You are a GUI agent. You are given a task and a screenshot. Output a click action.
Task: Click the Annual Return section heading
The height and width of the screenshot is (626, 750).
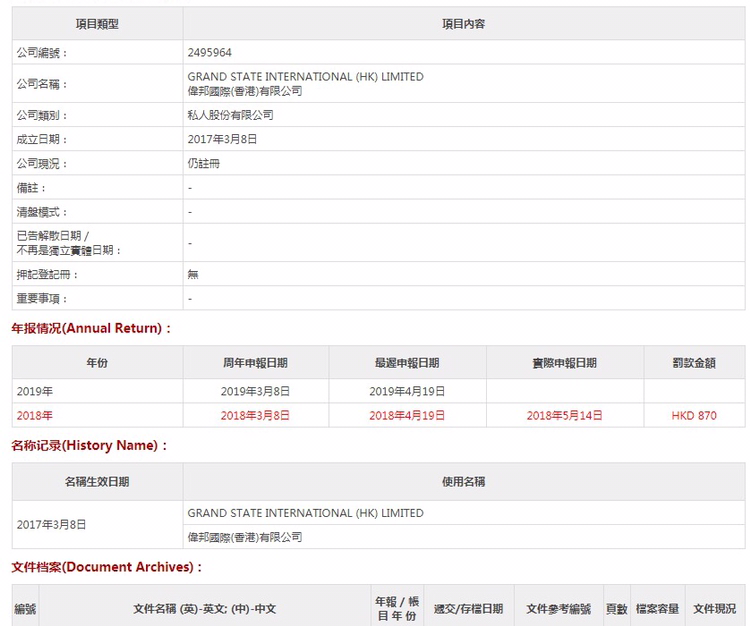[91, 329]
